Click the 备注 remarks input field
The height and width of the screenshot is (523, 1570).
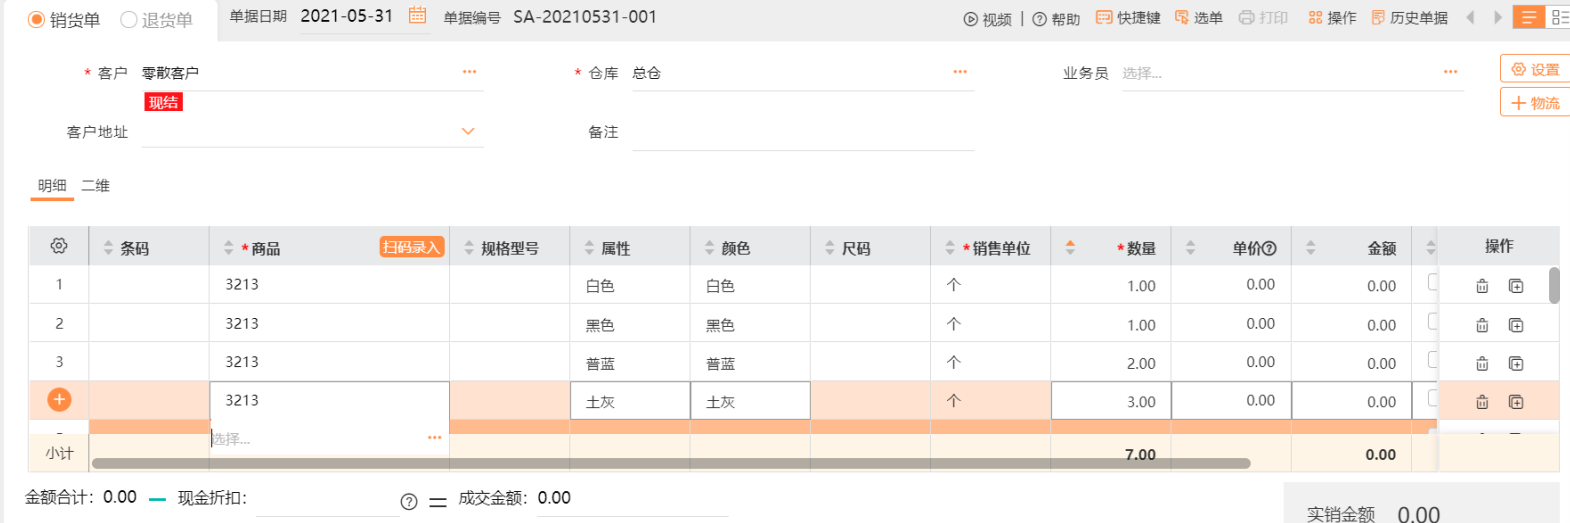coord(803,133)
